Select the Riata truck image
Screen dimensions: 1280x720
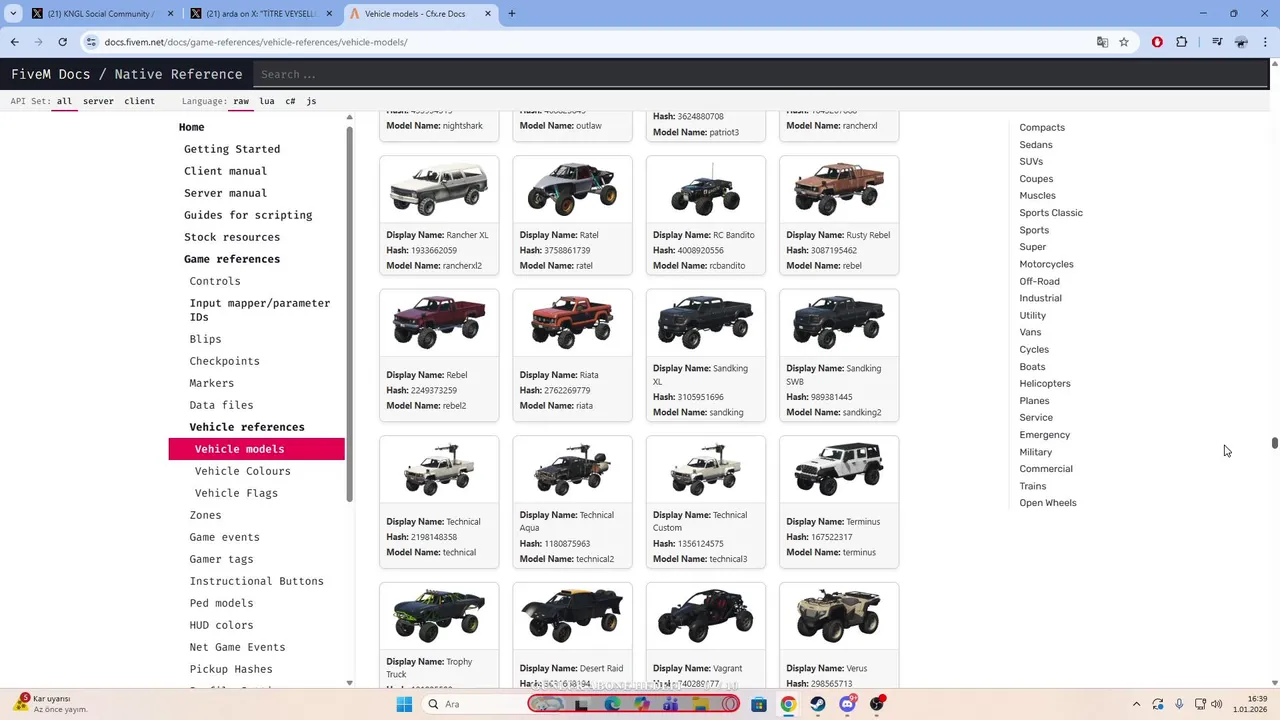click(572, 322)
